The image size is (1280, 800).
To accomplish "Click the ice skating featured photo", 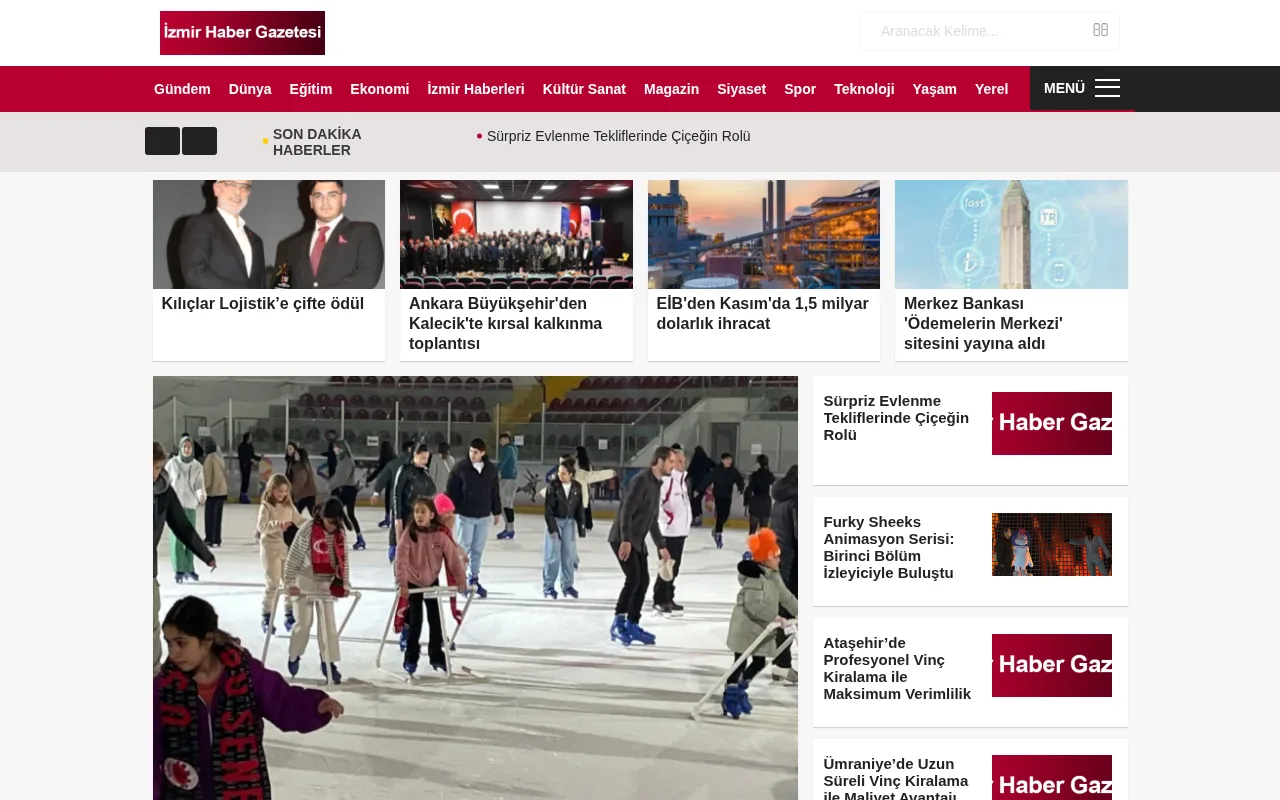I will click(x=476, y=588).
